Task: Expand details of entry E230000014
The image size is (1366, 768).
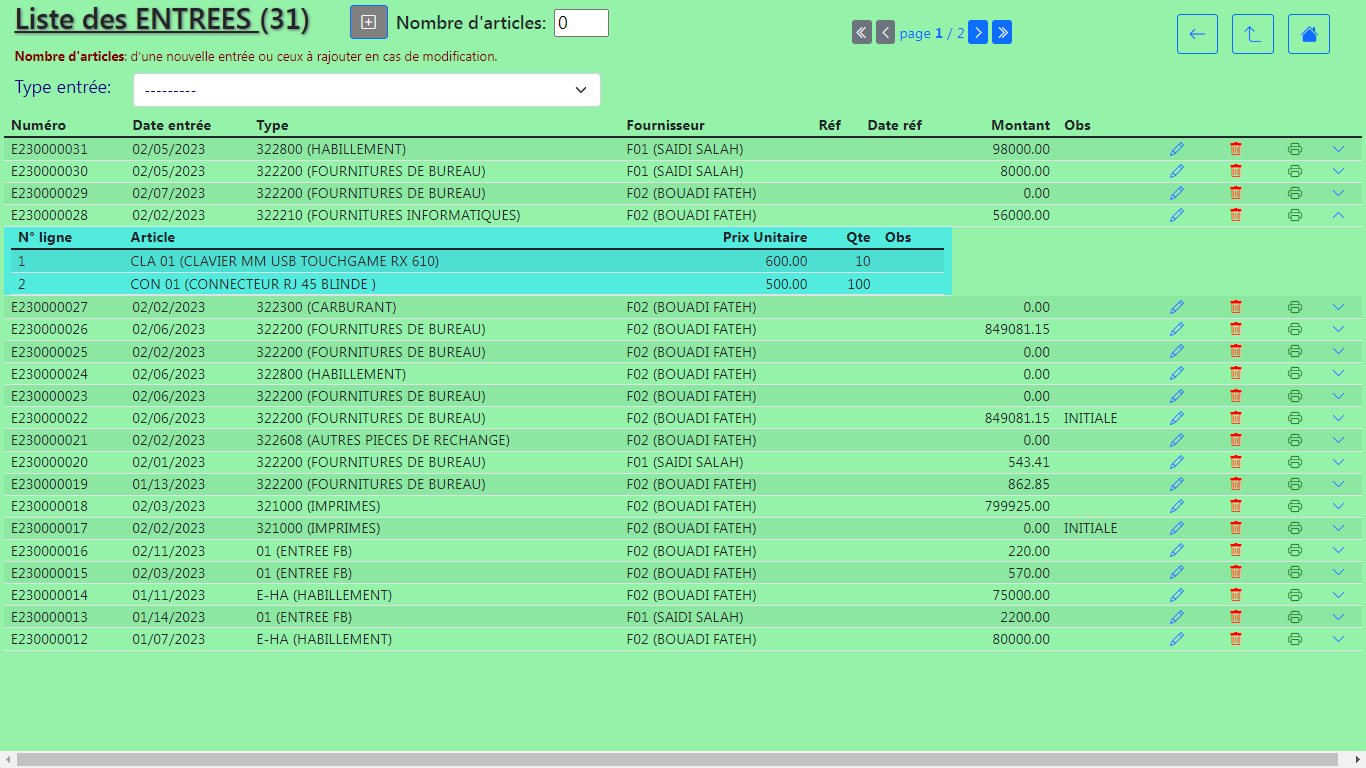Action: click(1339, 595)
